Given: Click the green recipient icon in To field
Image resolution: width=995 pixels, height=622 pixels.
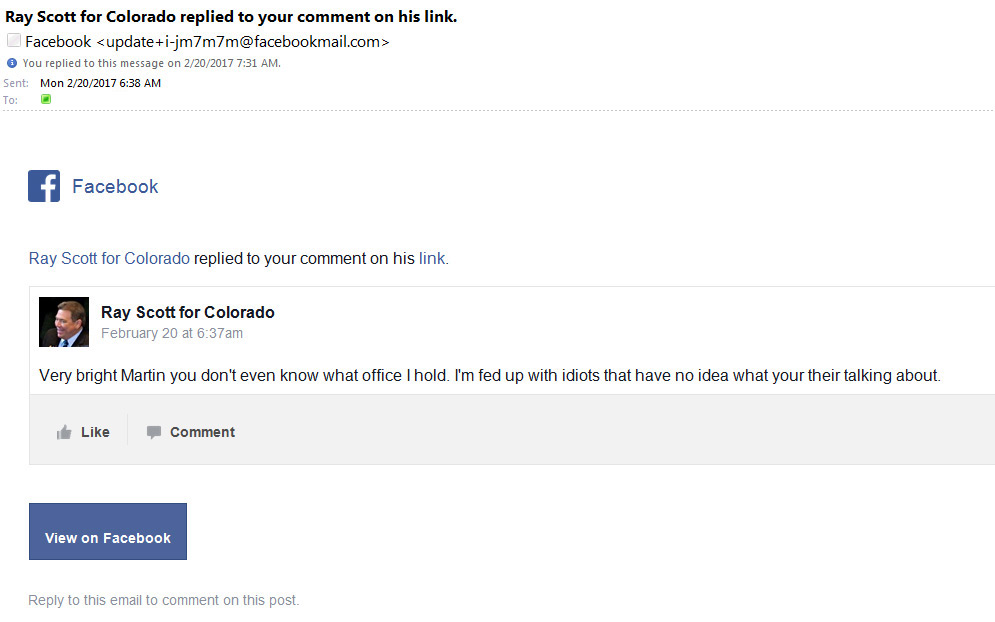Looking at the screenshot, I should (46, 99).
